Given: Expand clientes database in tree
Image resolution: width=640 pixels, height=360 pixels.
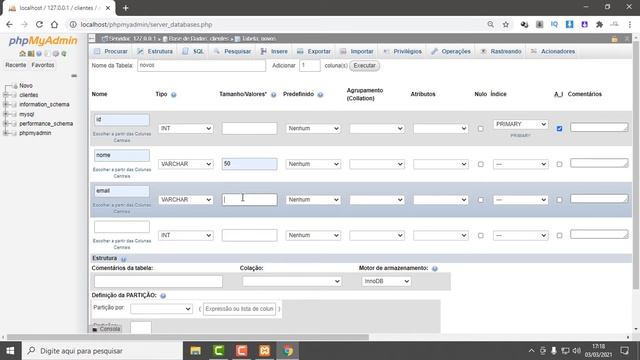Looking at the screenshot, I should click(x=6, y=95).
